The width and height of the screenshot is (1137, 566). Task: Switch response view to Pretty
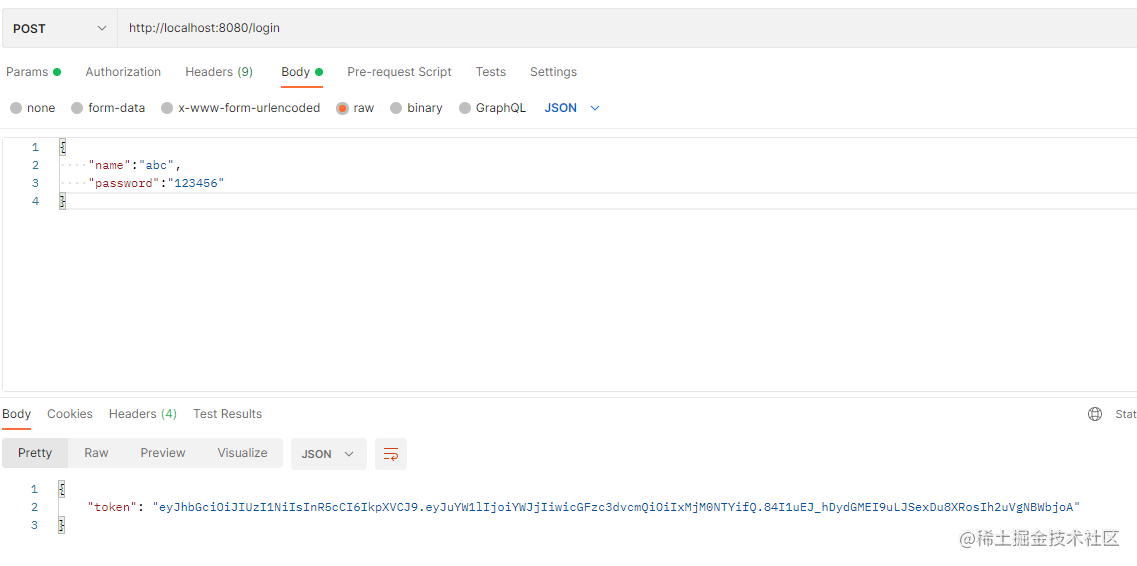point(35,453)
